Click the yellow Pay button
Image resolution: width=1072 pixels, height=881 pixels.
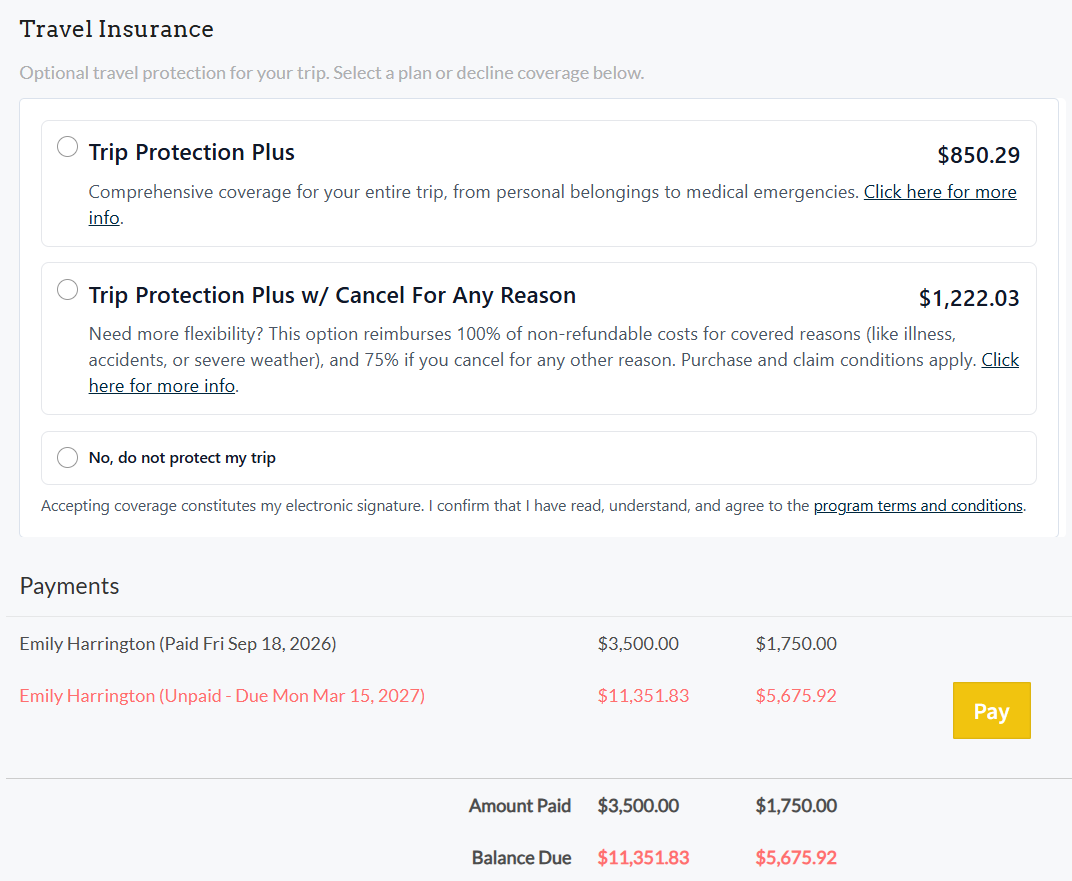click(x=991, y=710)
